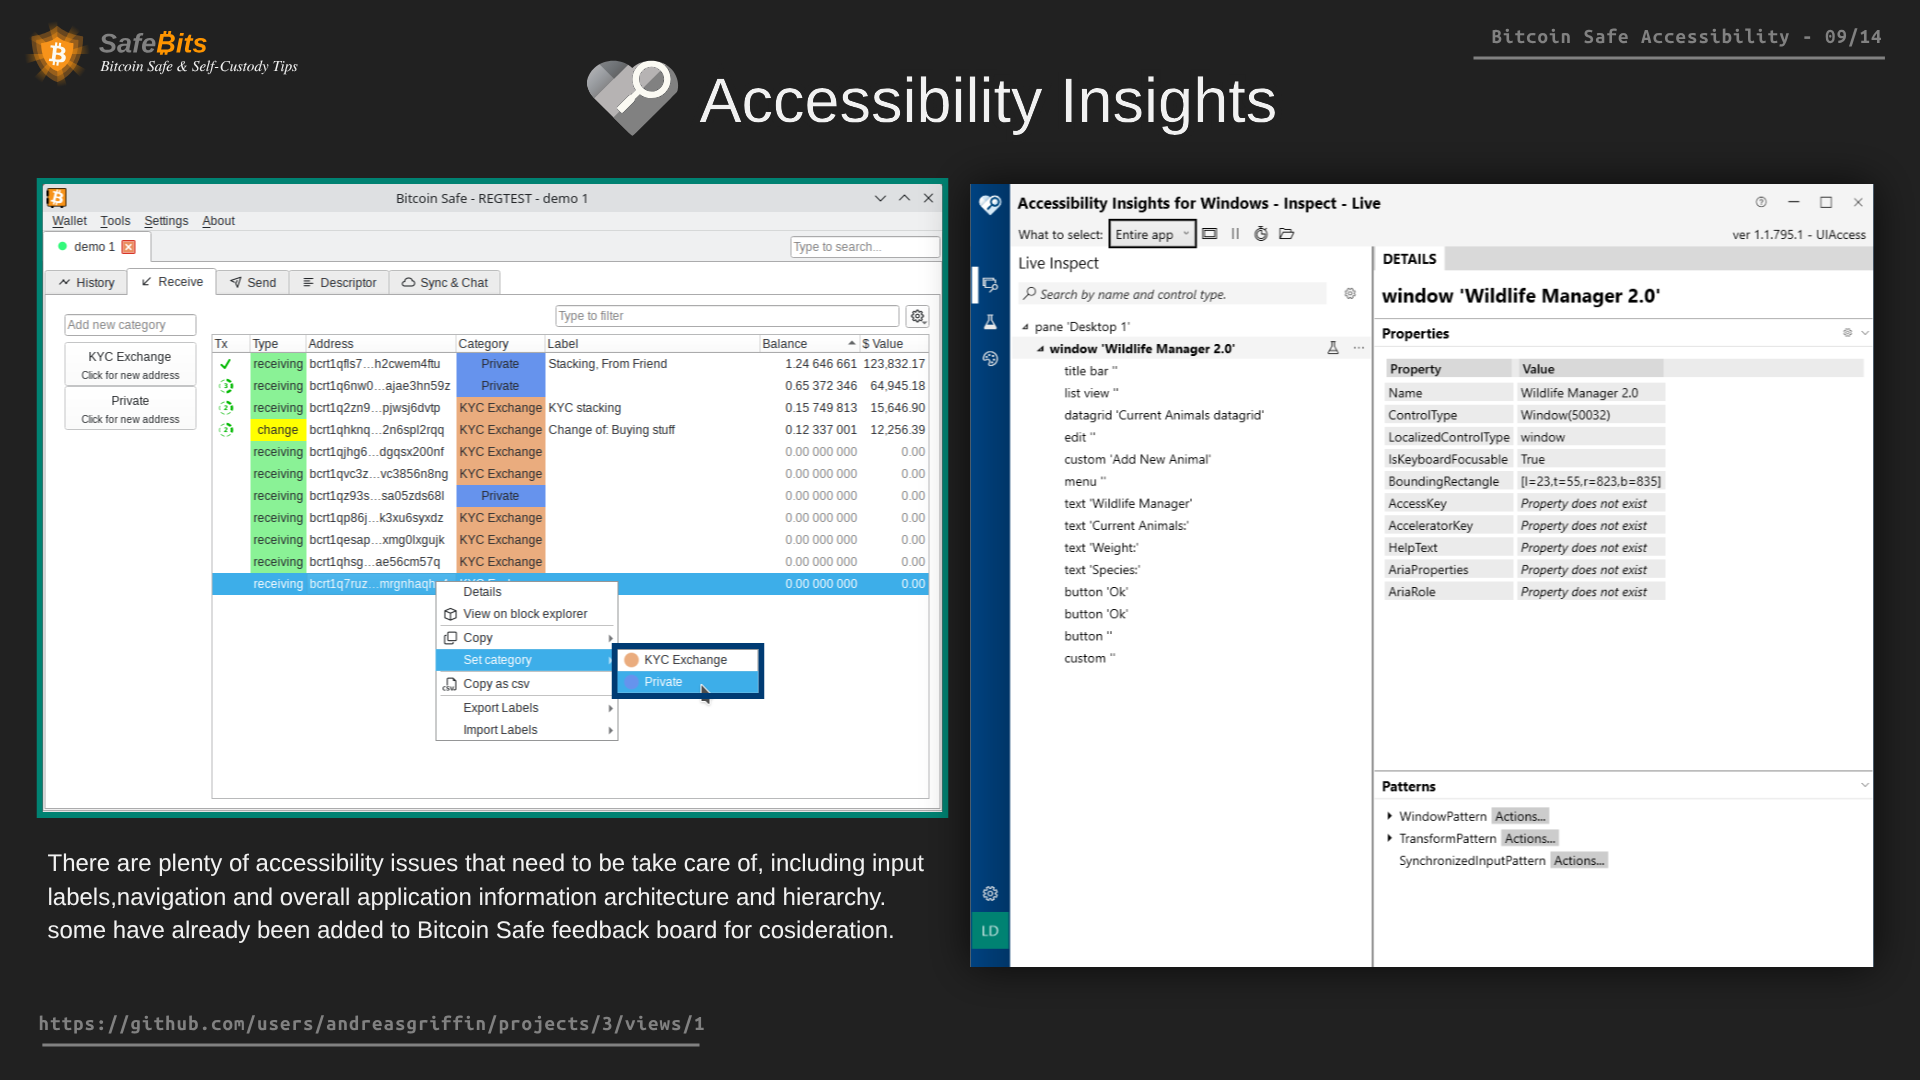
Task: Choose the KYC Exchange category option
Action: tap(688, 660)
